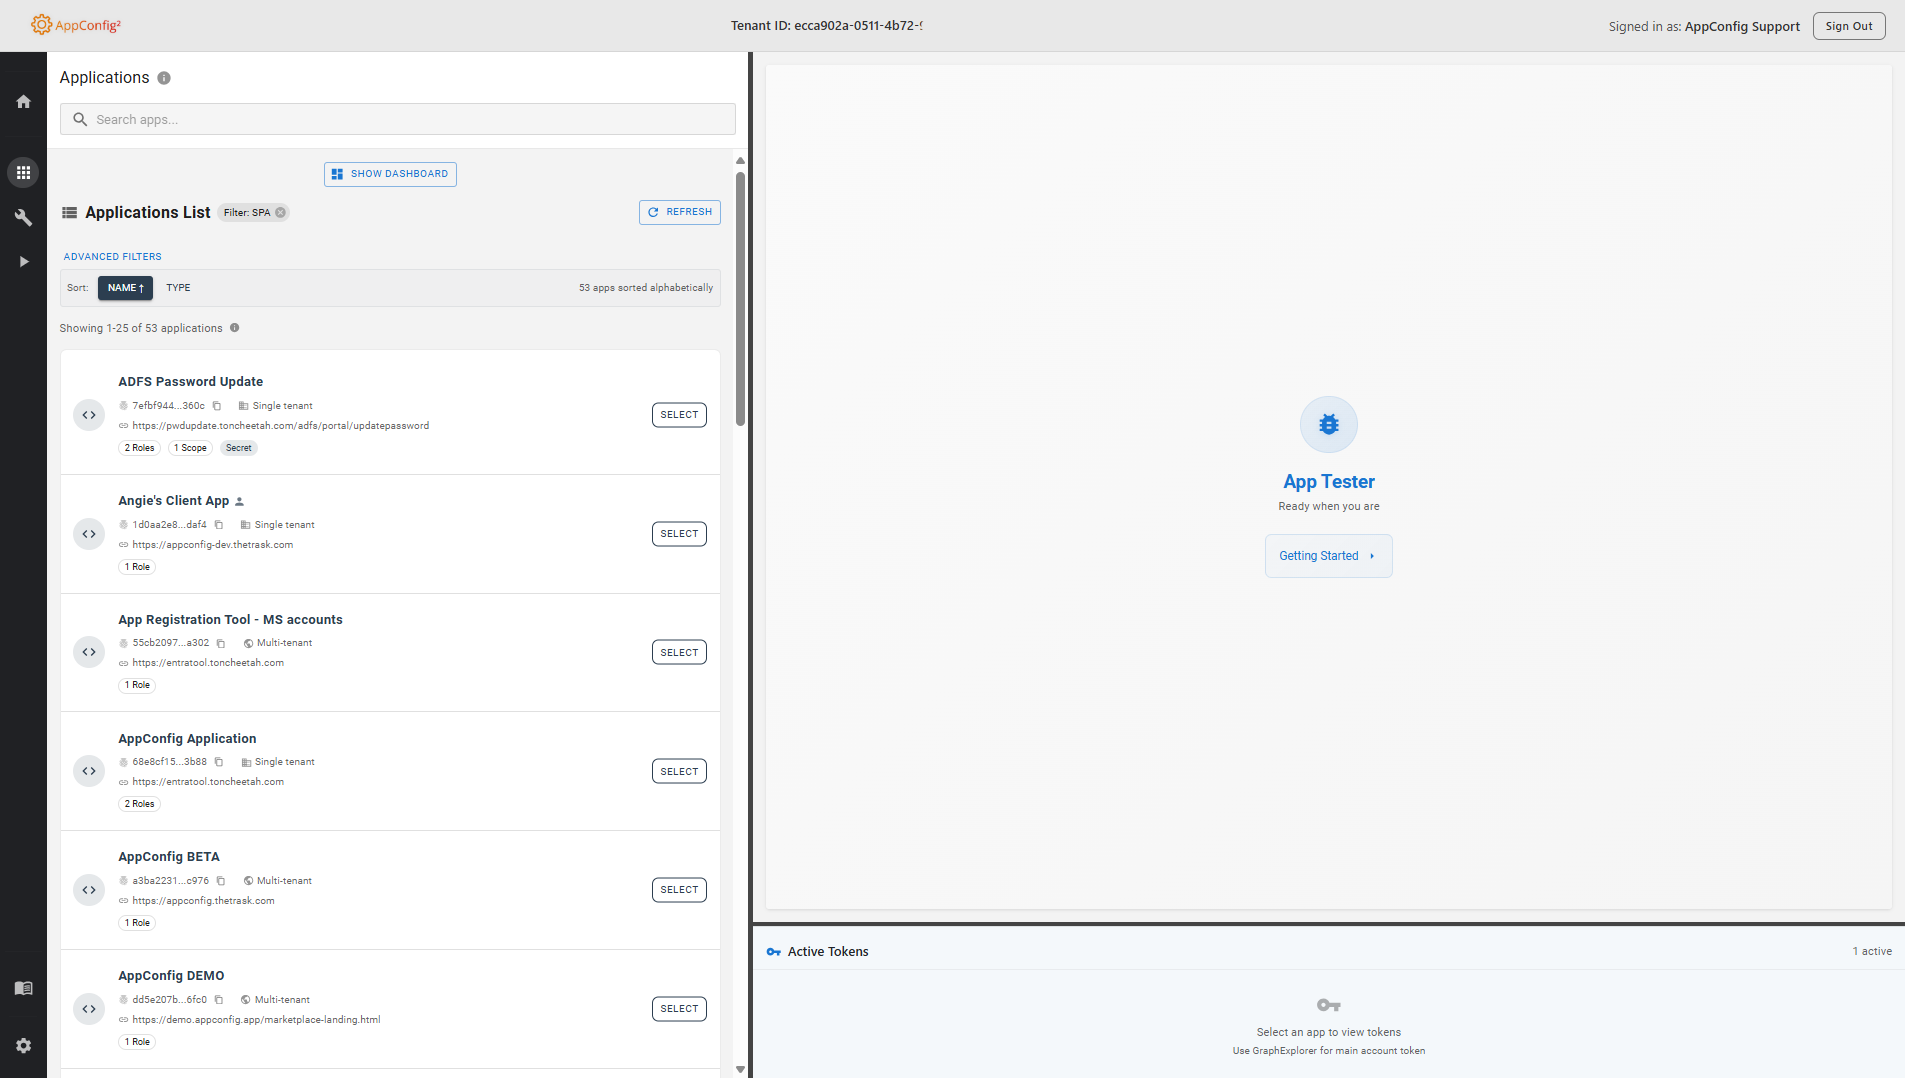Remove the SPA filter chip
This screenshot has width=1905, height=1078.
281,213
